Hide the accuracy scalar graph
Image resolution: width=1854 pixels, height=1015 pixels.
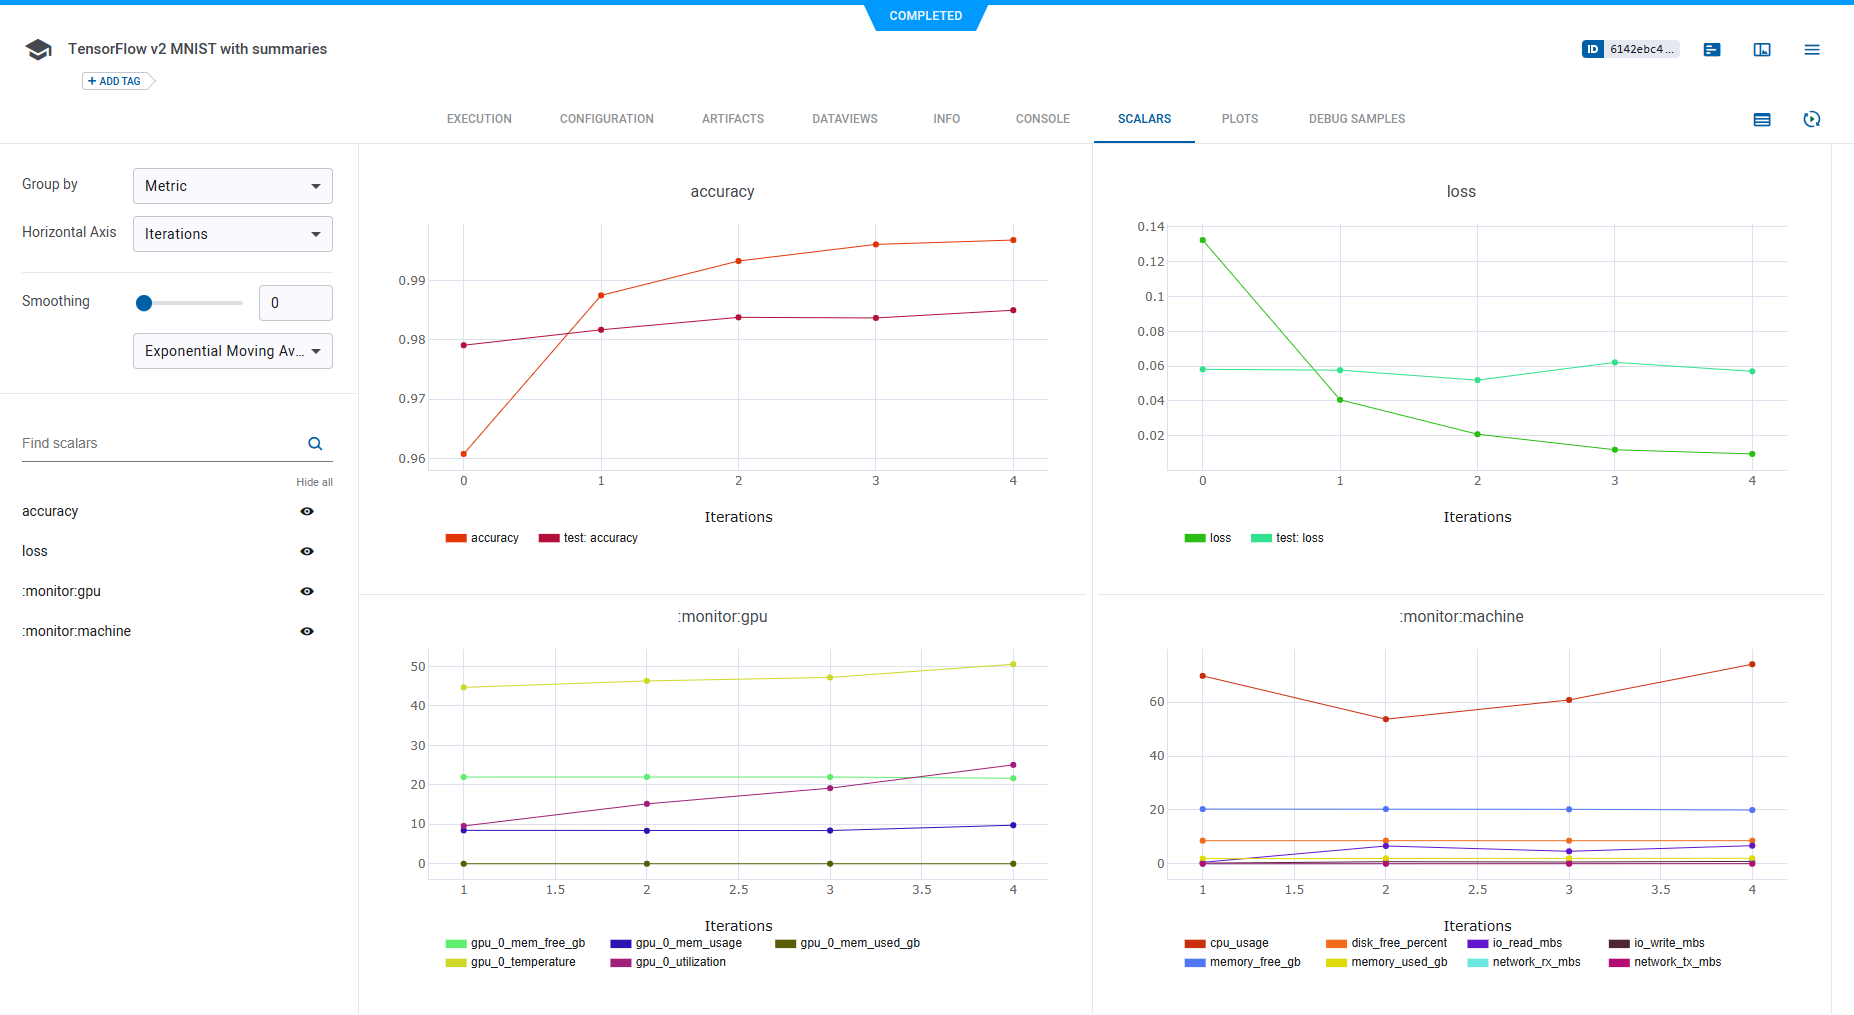coord(307,512)
